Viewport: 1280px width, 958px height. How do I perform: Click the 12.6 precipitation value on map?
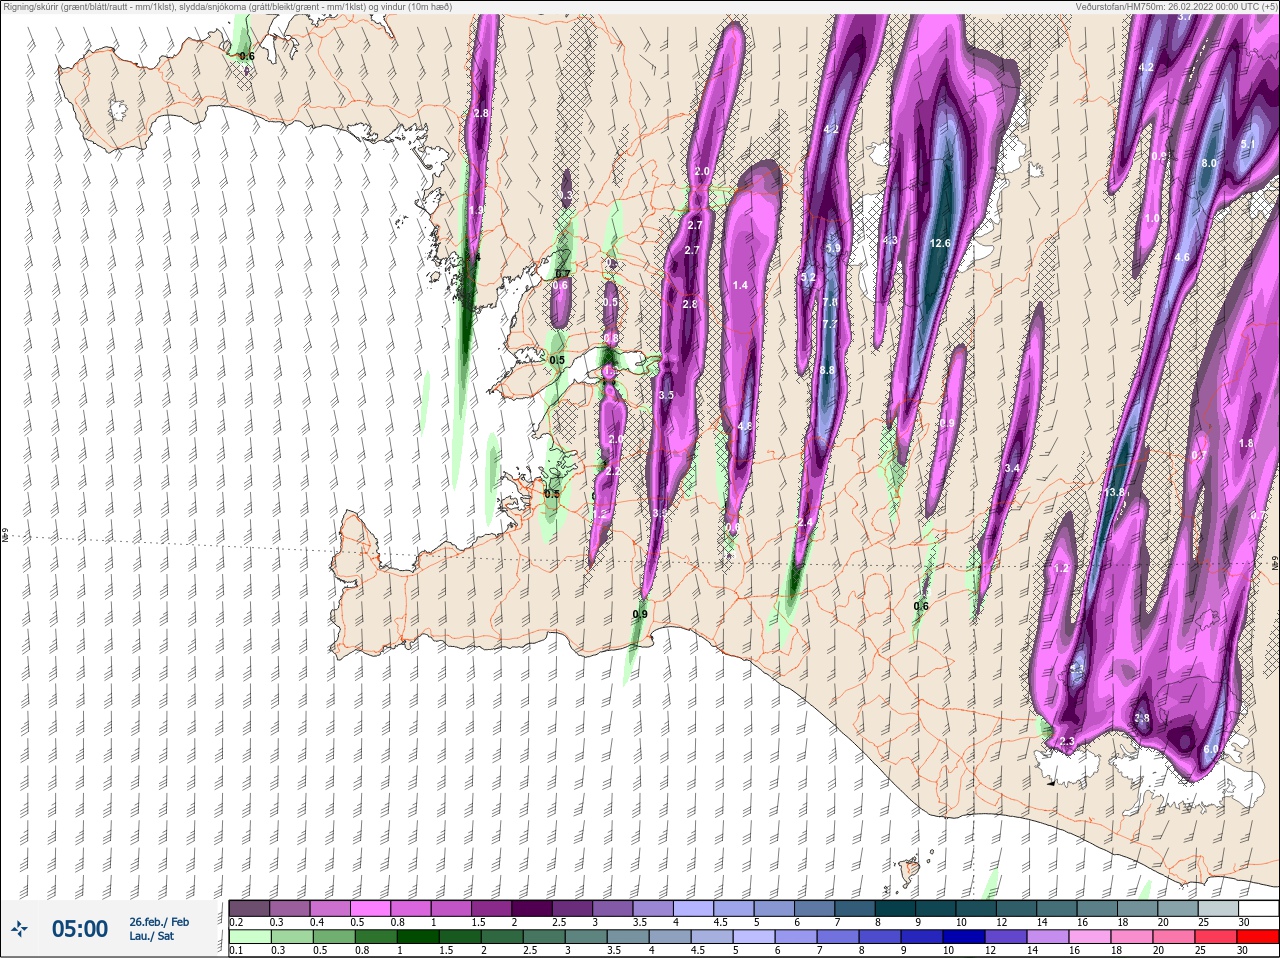[940, 243]
